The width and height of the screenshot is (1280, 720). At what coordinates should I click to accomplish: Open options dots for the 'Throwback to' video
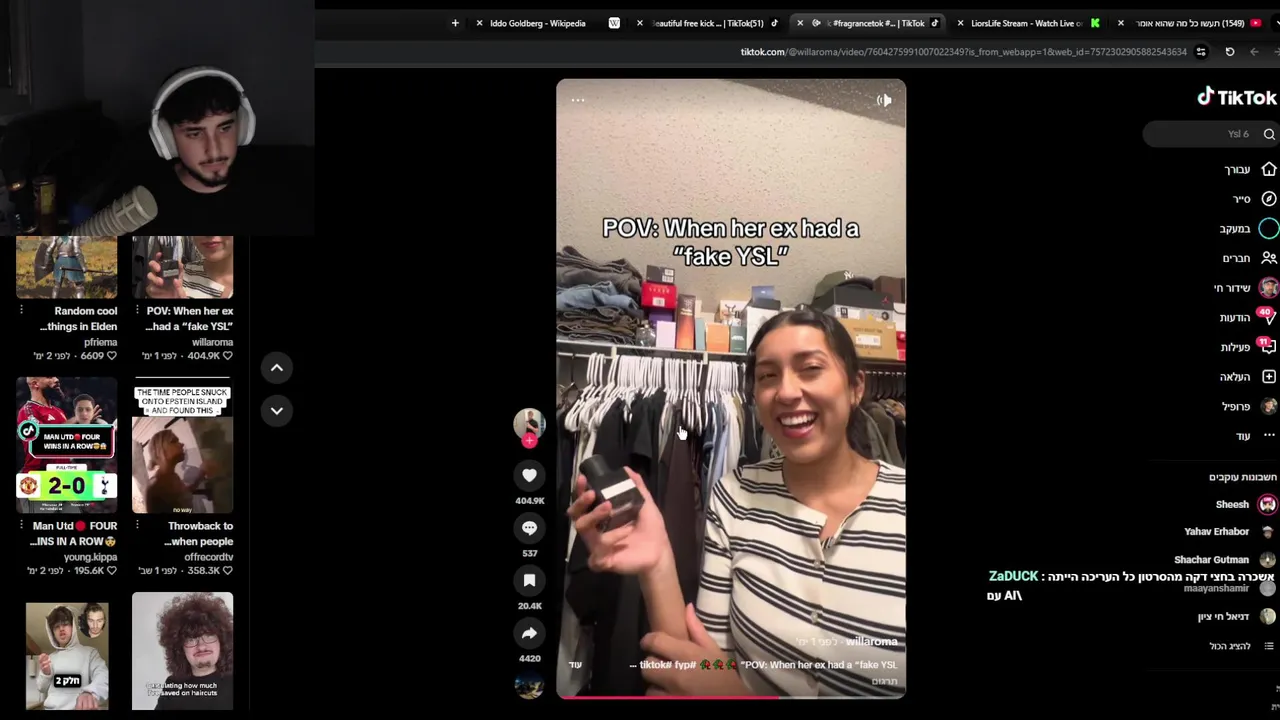pyautogui.click(x=136, y=525)
